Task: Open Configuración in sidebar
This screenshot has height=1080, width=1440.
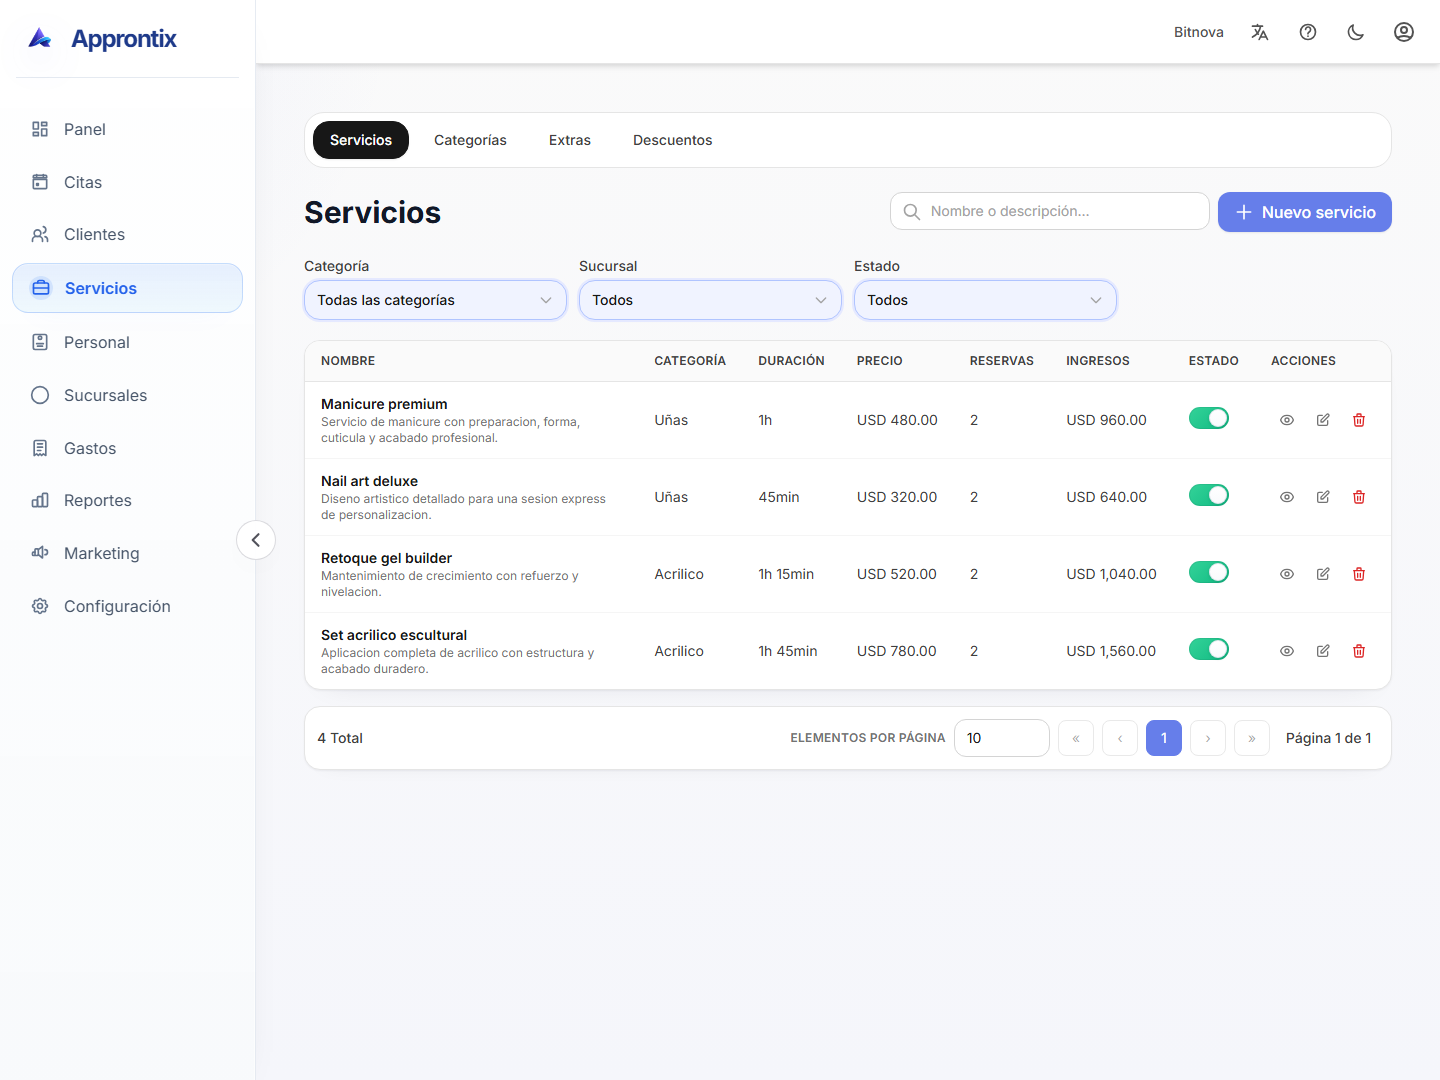Action: pos(127,606)
